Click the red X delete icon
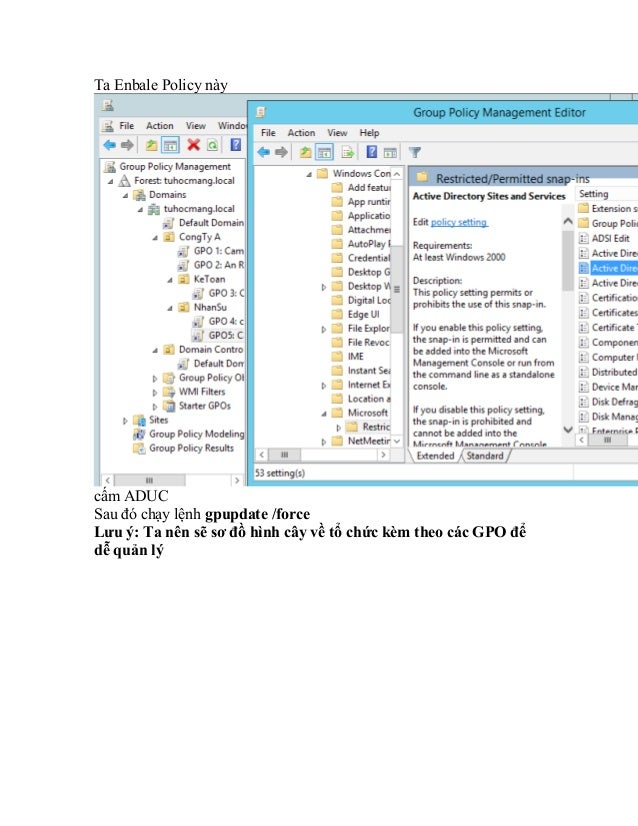 pyautogui.click(x=193, y=145)
